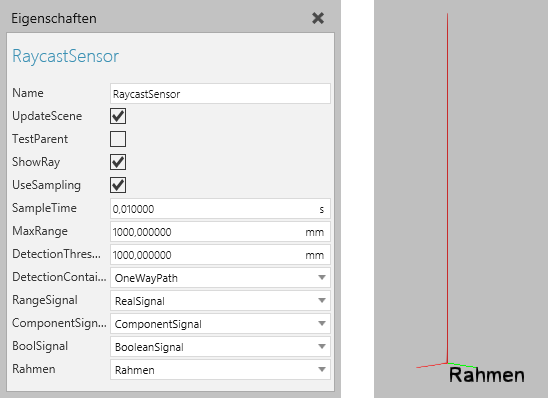
Task: Click the RaycastSensor heading title
Action: 65,56
